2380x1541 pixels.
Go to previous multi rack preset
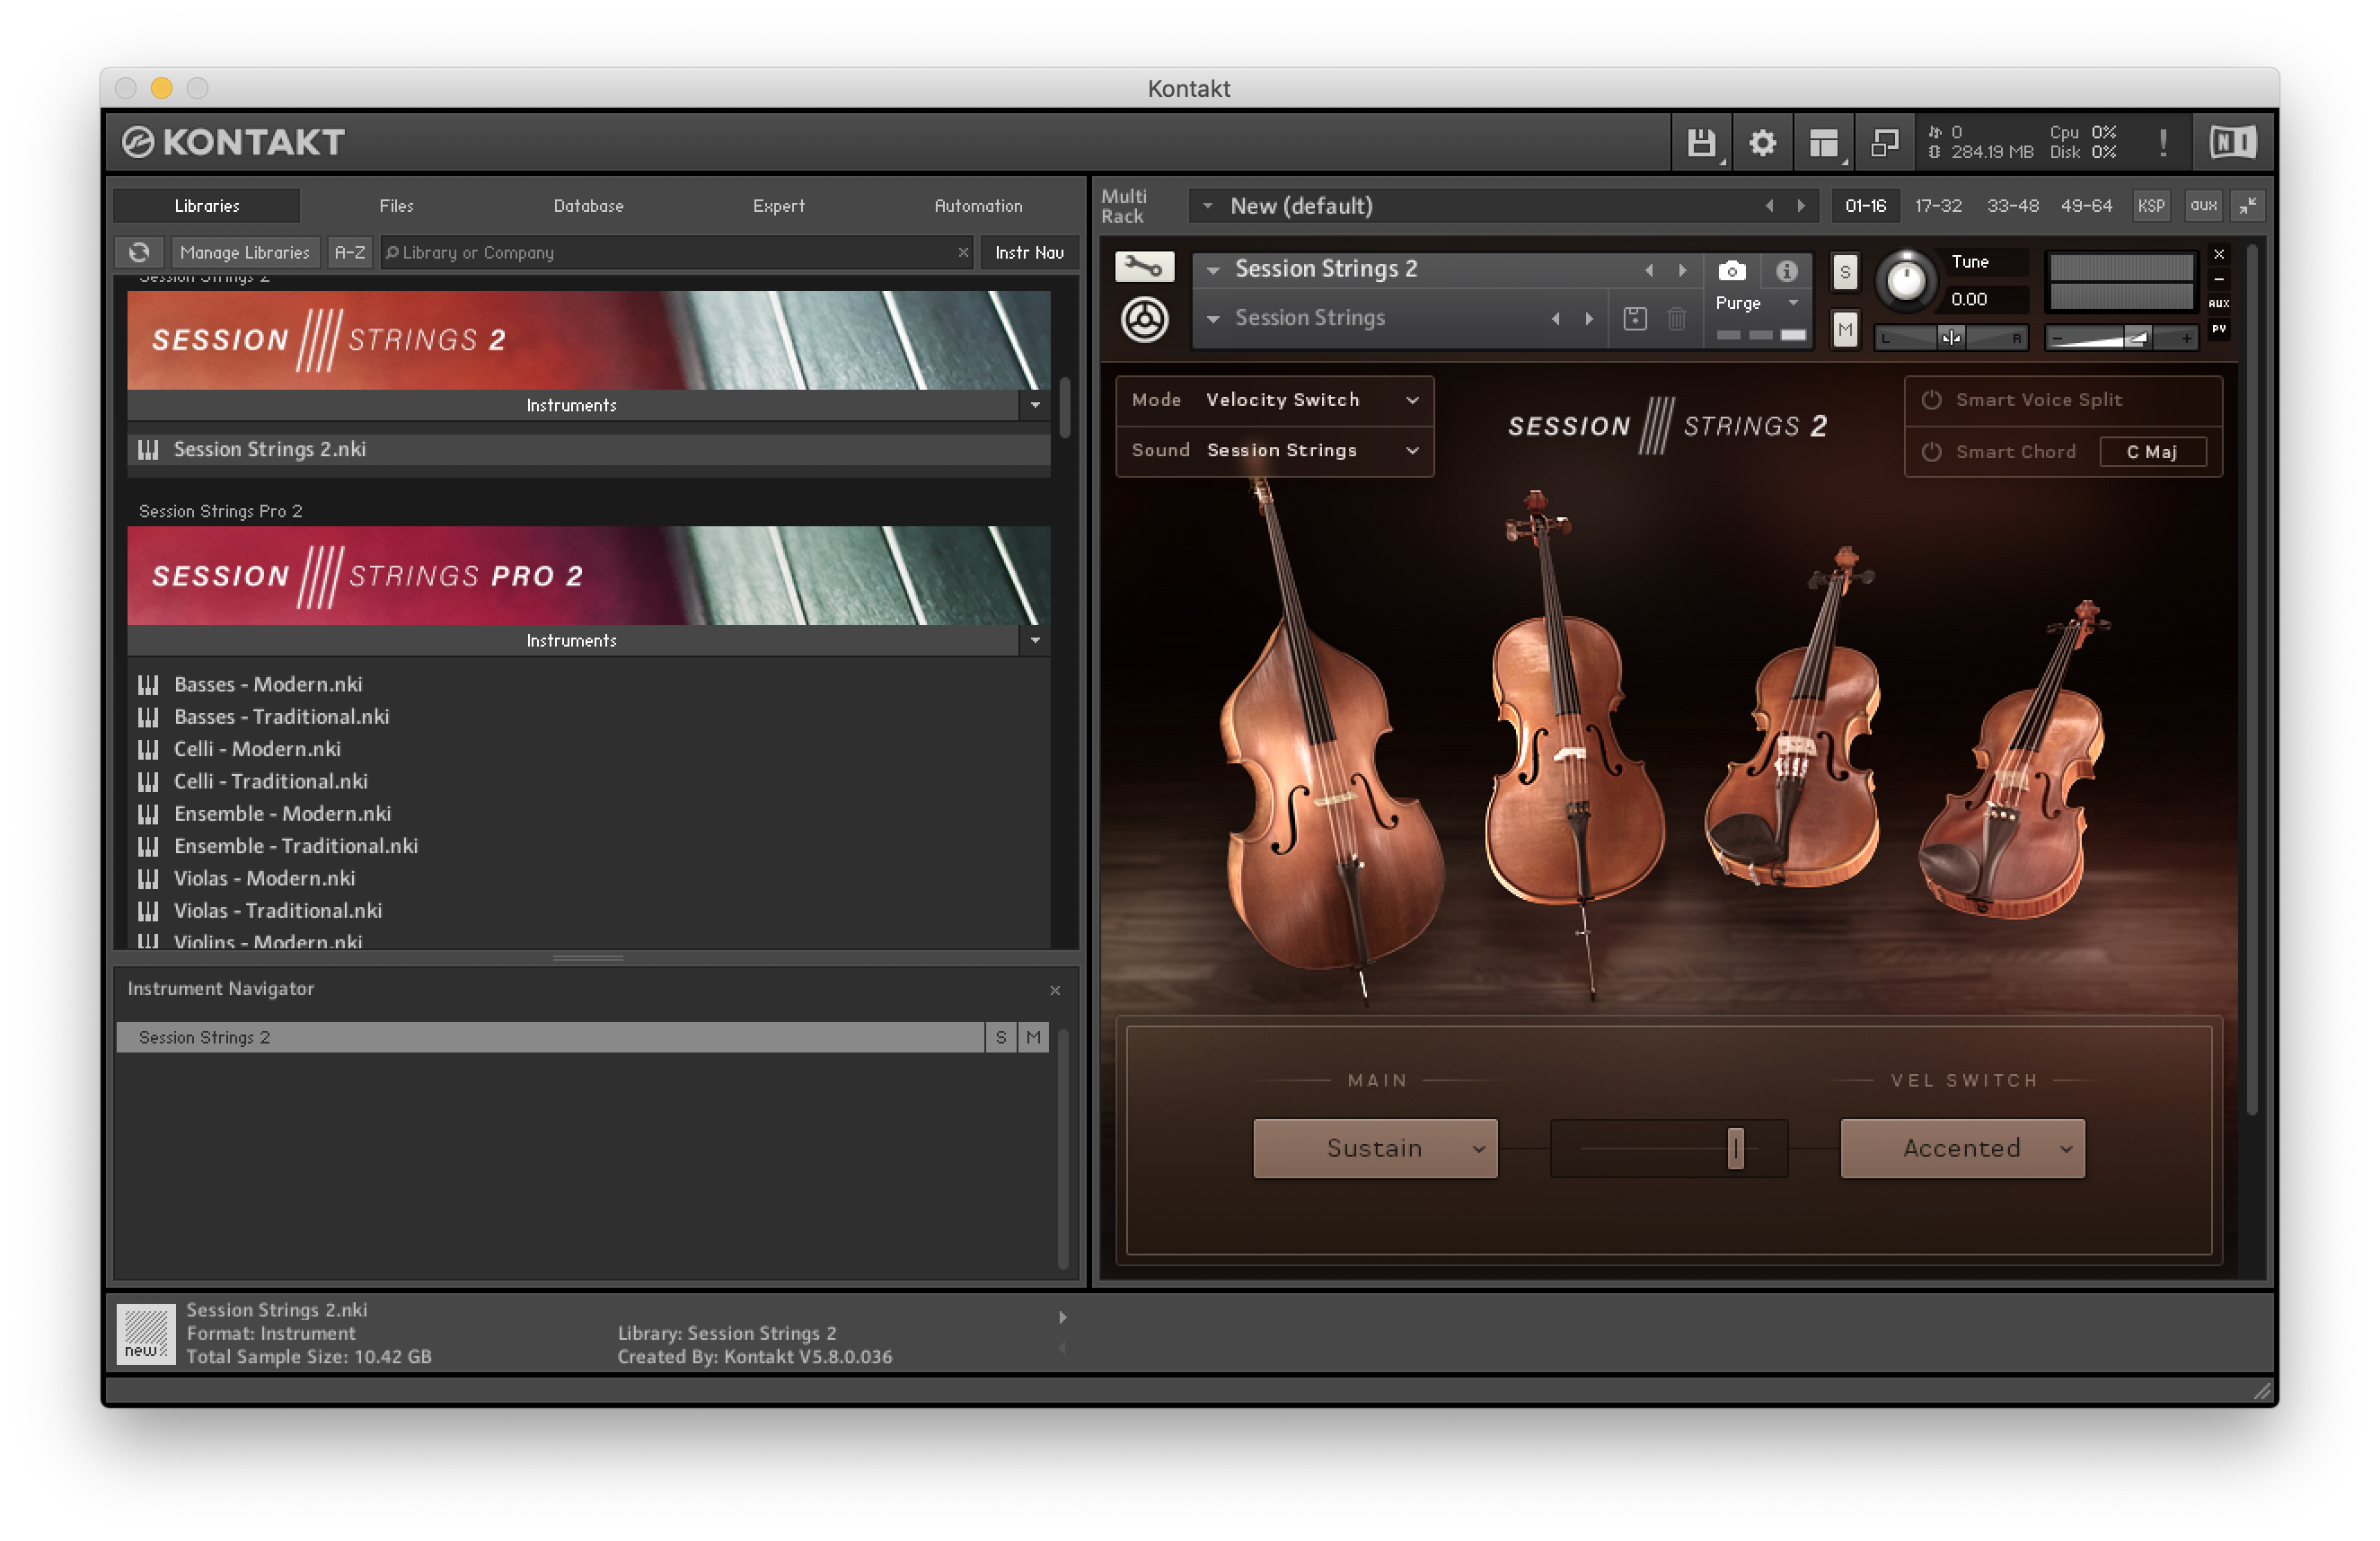[x=1768, y=206]
